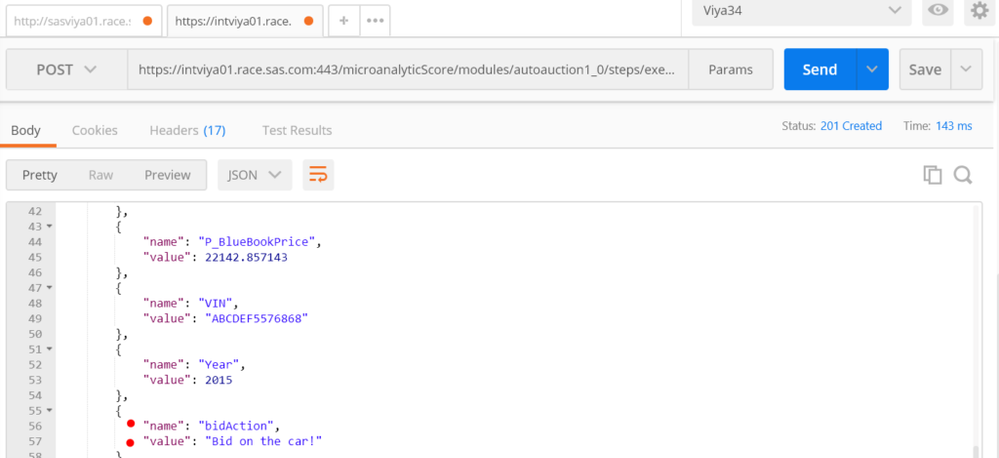Search response body magnifier icon

[963, 175]
